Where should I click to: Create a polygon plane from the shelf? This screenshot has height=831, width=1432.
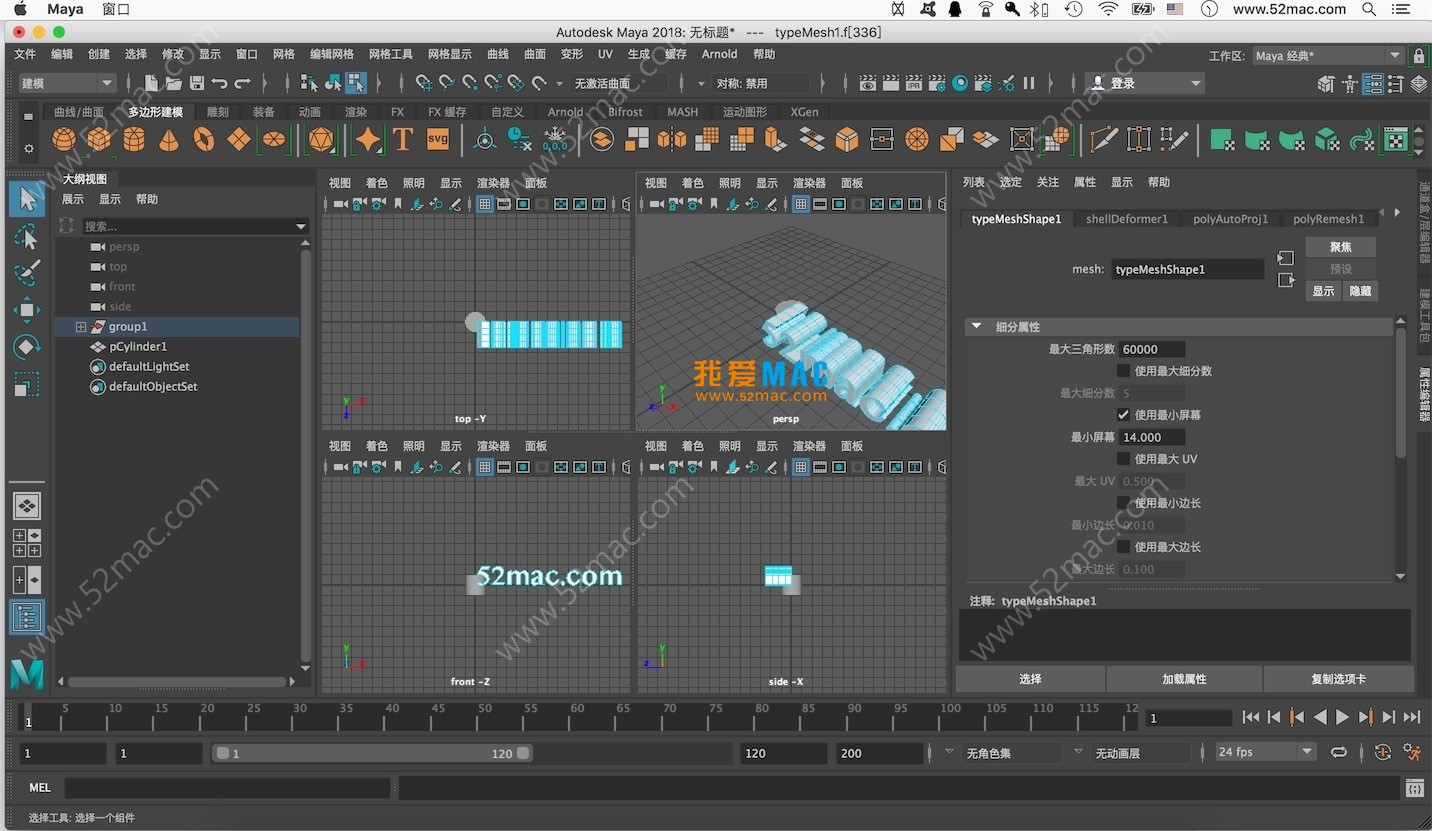[238, 140]
